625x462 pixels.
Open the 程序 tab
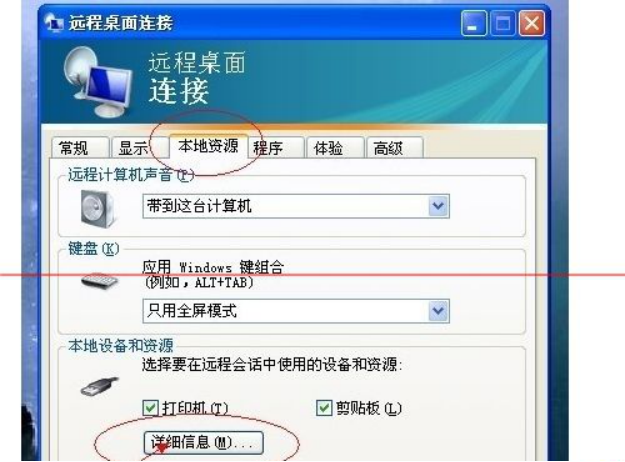point(276,148)
